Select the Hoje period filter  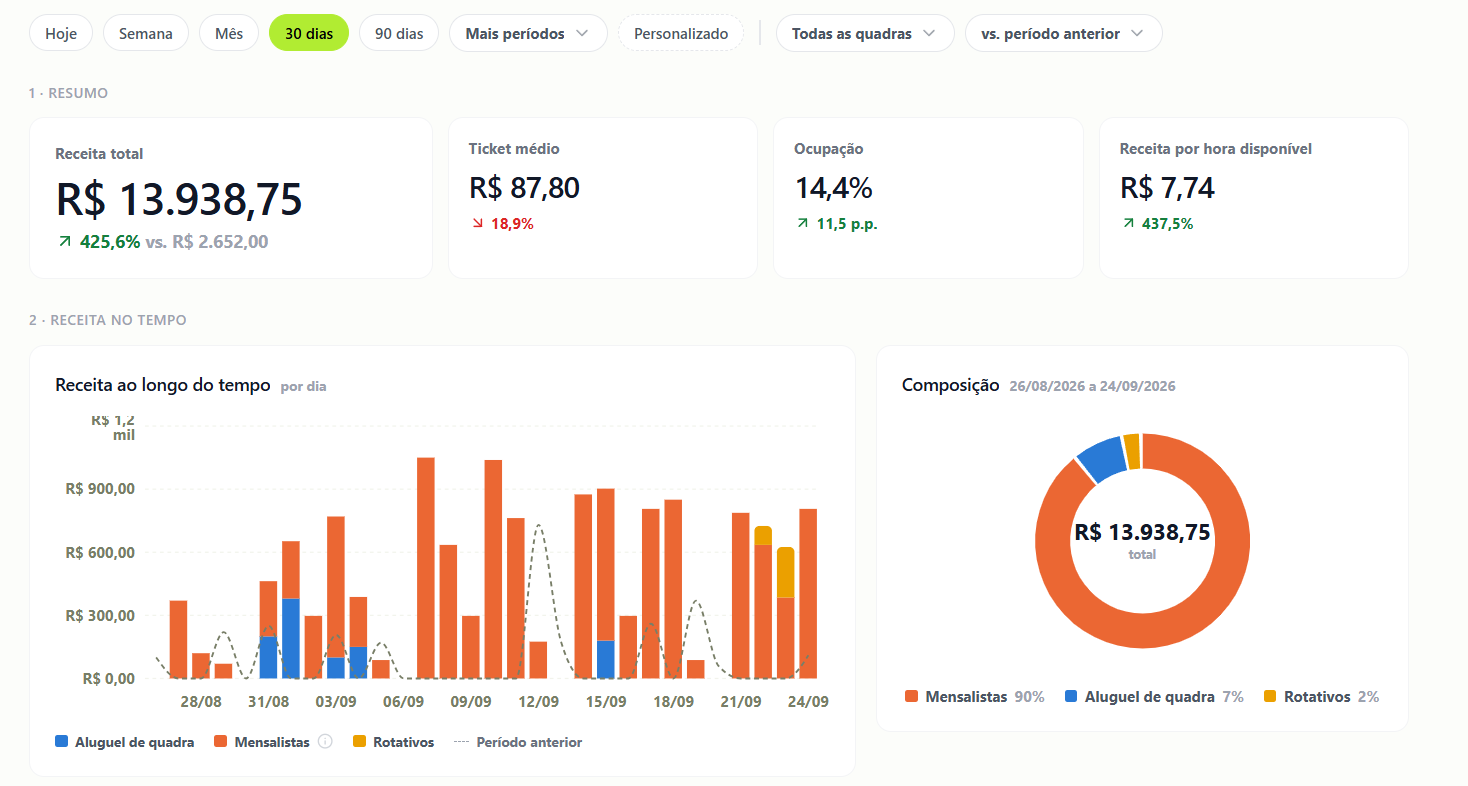point(61,33)
